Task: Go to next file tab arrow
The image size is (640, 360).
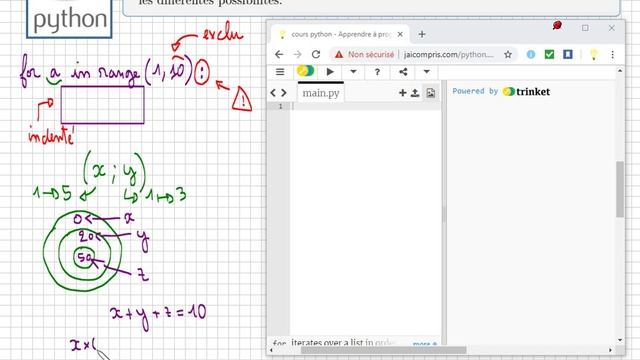Action: click(x=284, y=93)
